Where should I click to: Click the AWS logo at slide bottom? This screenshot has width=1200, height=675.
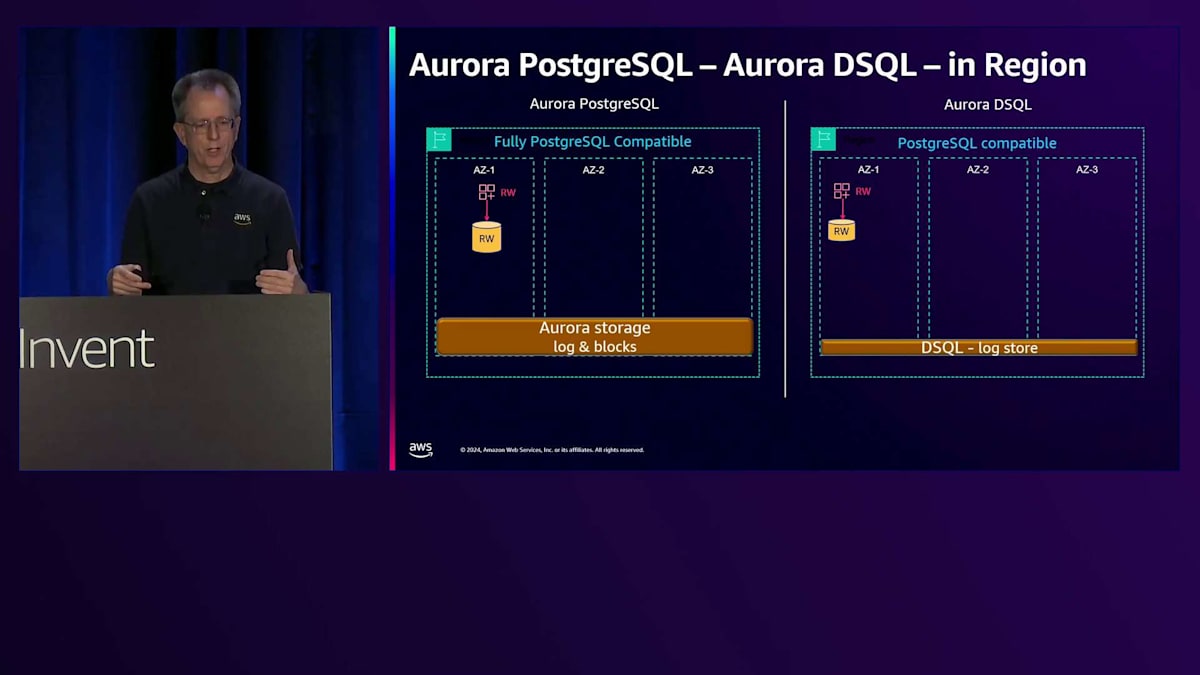pos(421,450)
